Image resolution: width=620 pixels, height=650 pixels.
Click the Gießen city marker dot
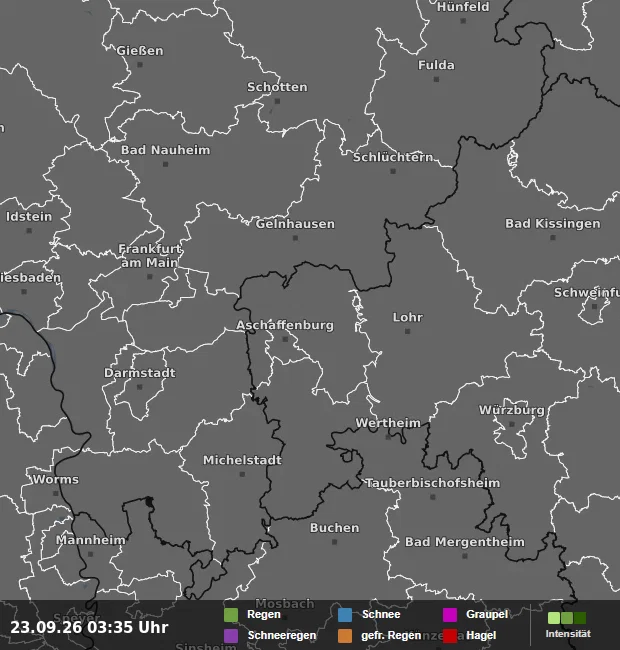pos(140,65)
